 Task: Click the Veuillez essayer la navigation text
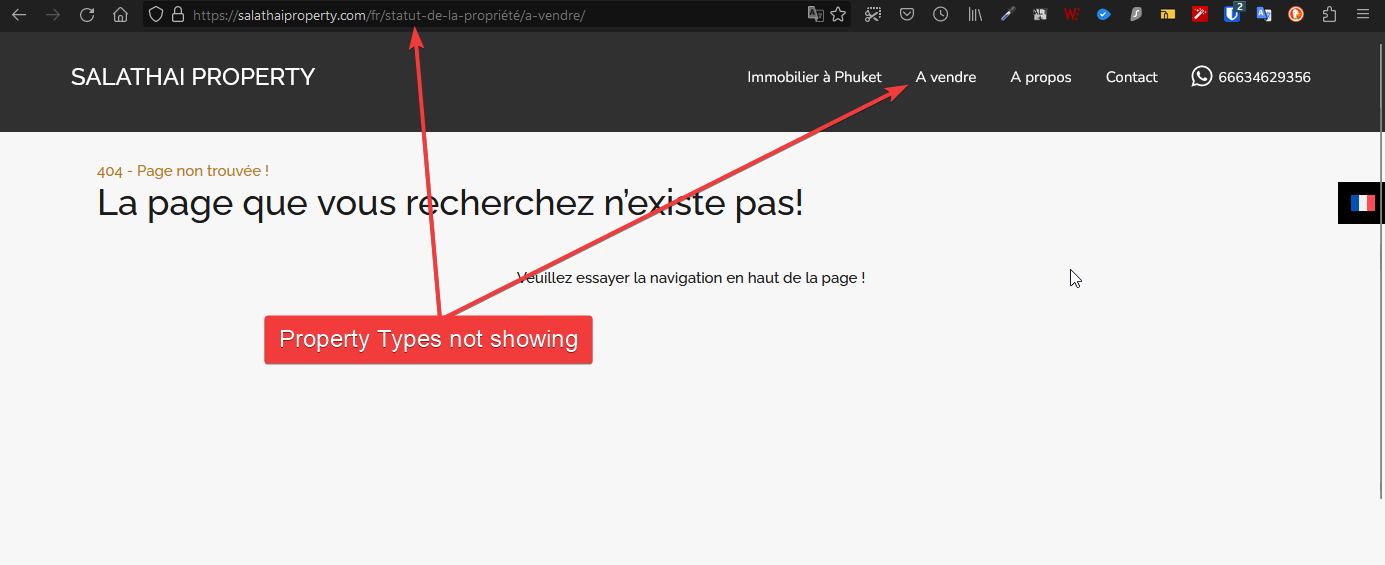(691, 277)
